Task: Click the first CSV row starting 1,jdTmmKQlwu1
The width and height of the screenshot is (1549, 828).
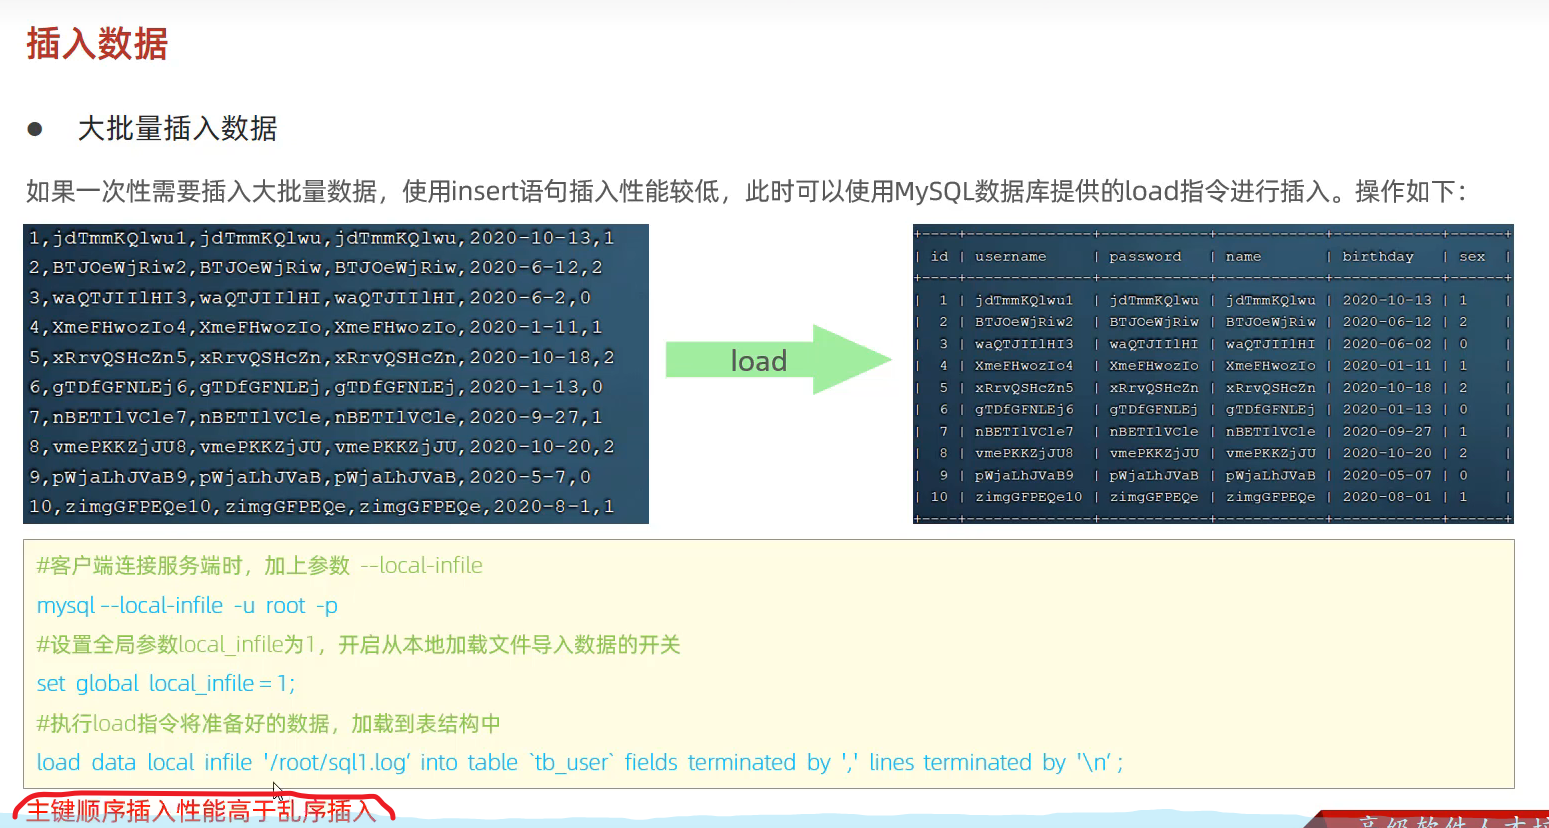Action: point(321,238)
